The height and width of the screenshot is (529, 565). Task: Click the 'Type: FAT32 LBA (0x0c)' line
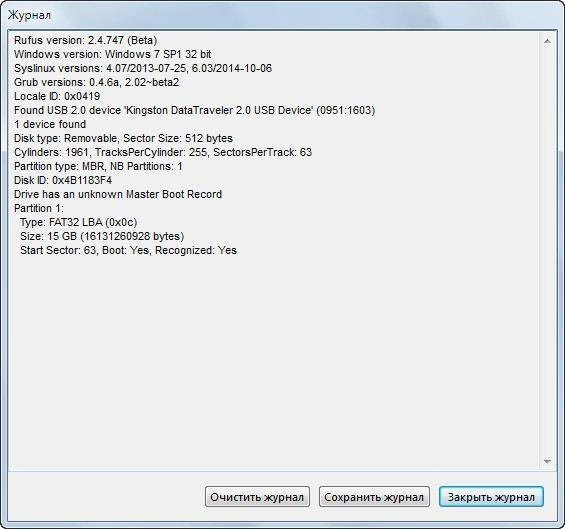(79, 222)
